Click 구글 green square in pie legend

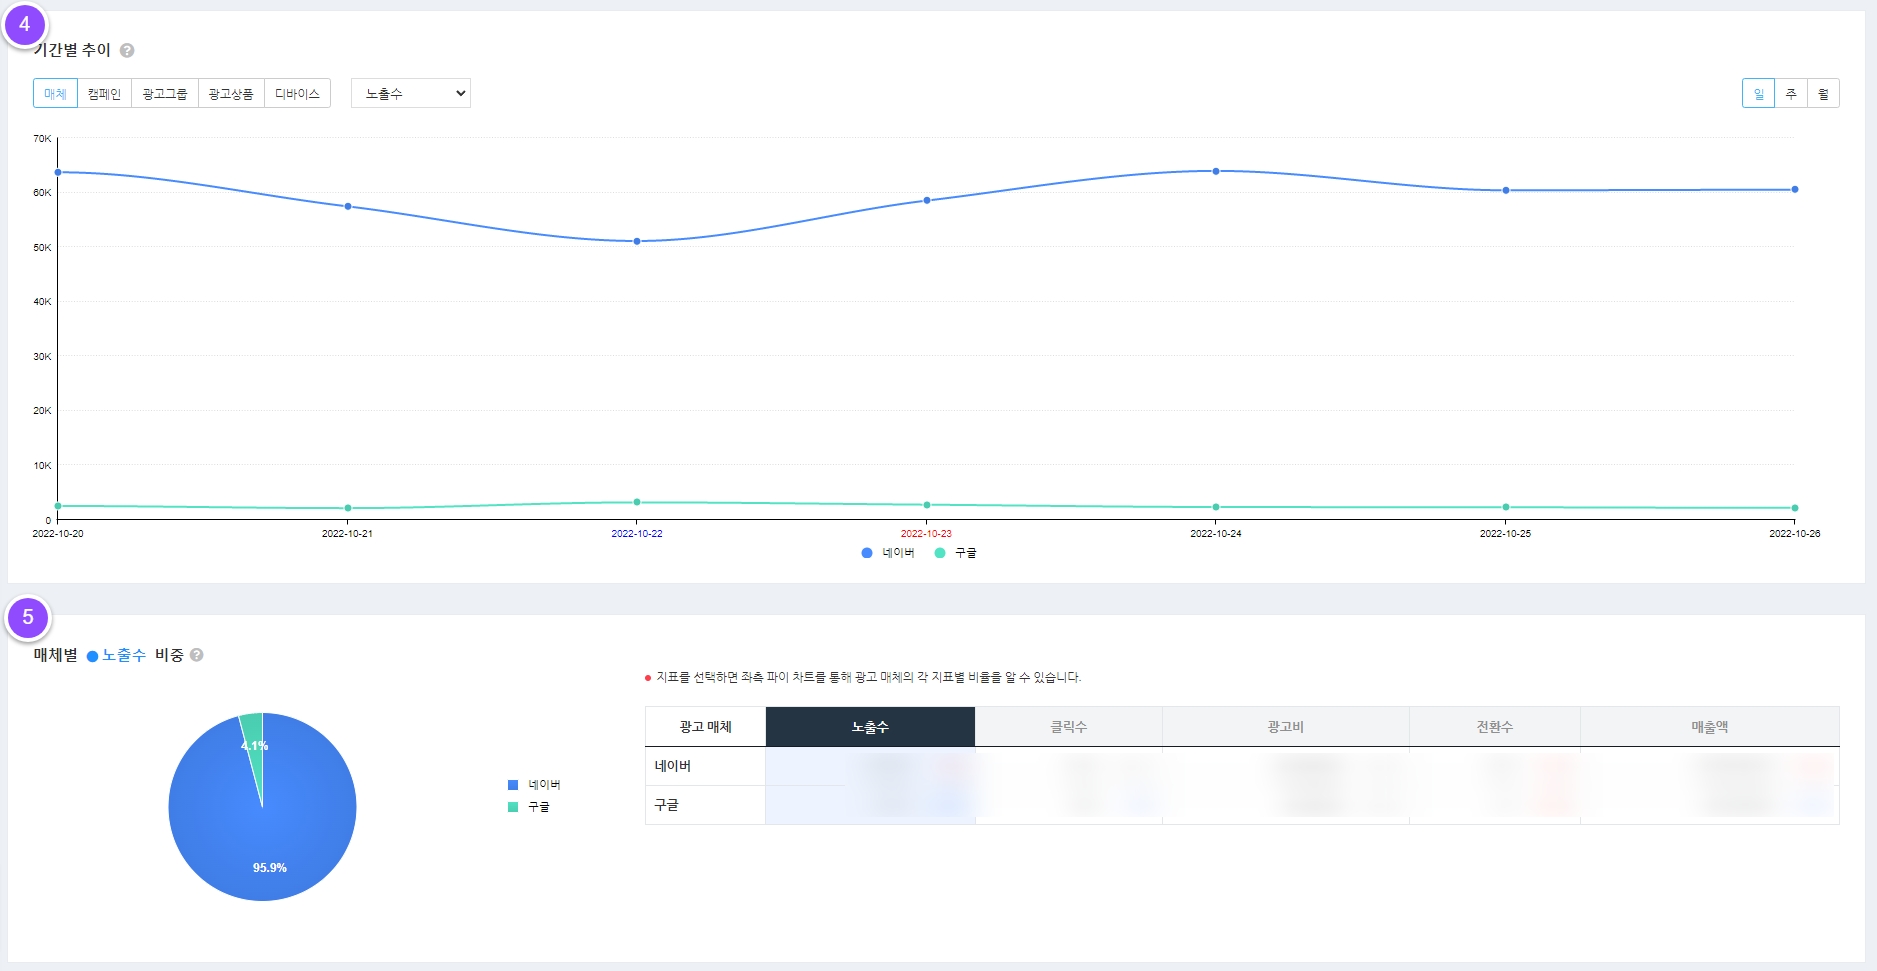pos(513,807)
